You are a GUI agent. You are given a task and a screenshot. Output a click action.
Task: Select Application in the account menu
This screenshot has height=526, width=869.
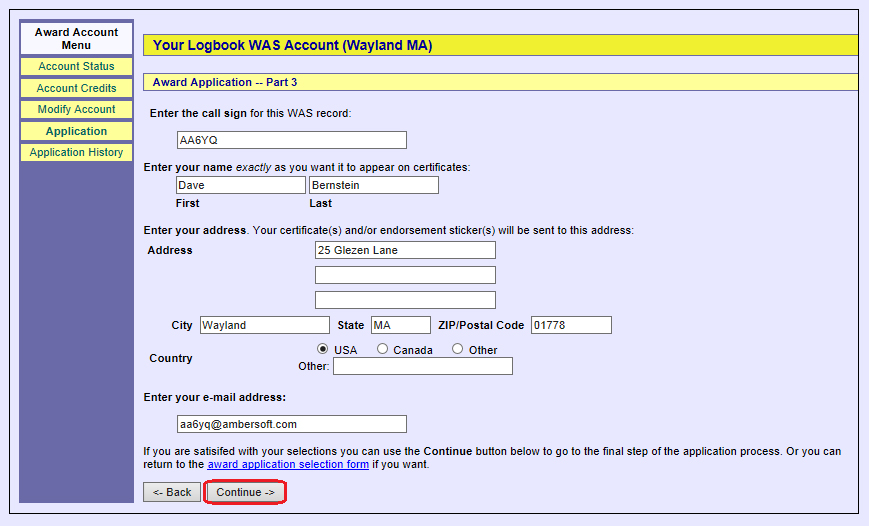pos(76,131)
